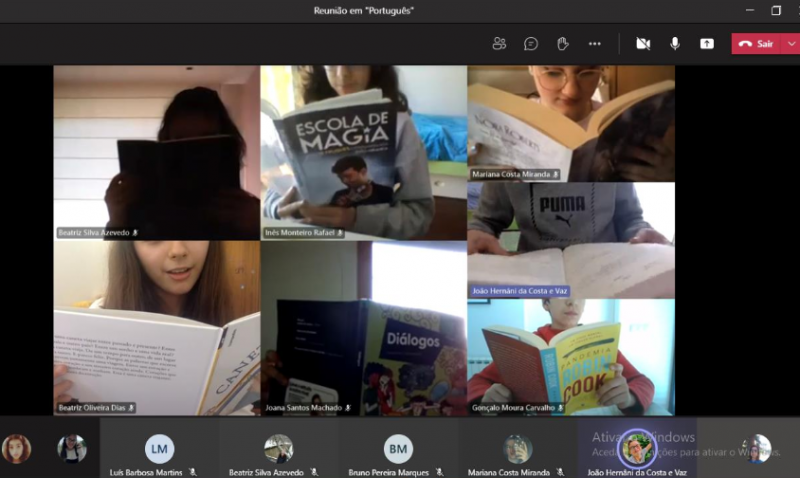The height and width of the screenshot is (478, 800).
Task: Expand the dropdown arrow beside Sair
Action: coord(790,44)
